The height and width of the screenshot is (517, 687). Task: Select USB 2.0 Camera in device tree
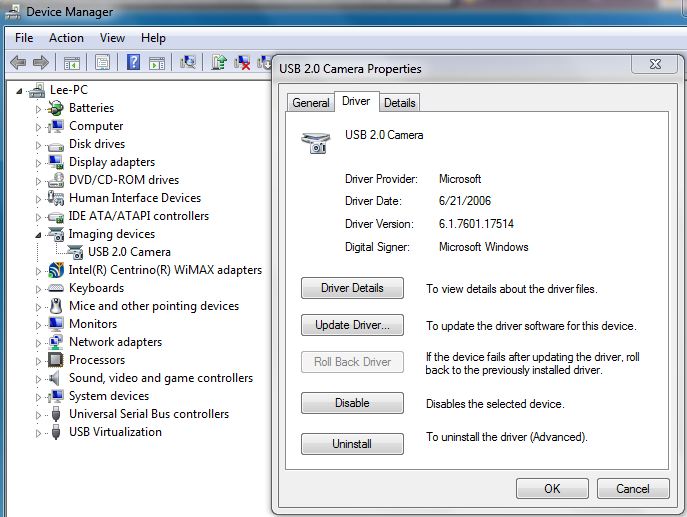tap(129, 252)
